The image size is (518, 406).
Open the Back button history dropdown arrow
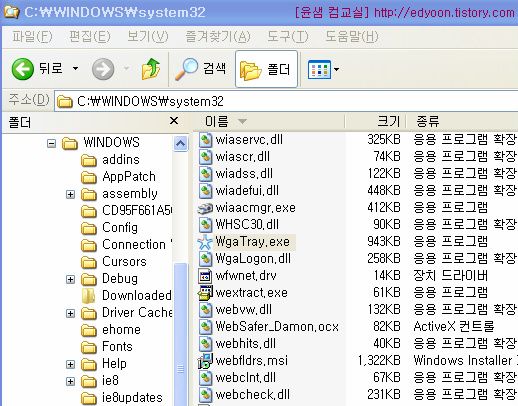click(x=76, y=69)
